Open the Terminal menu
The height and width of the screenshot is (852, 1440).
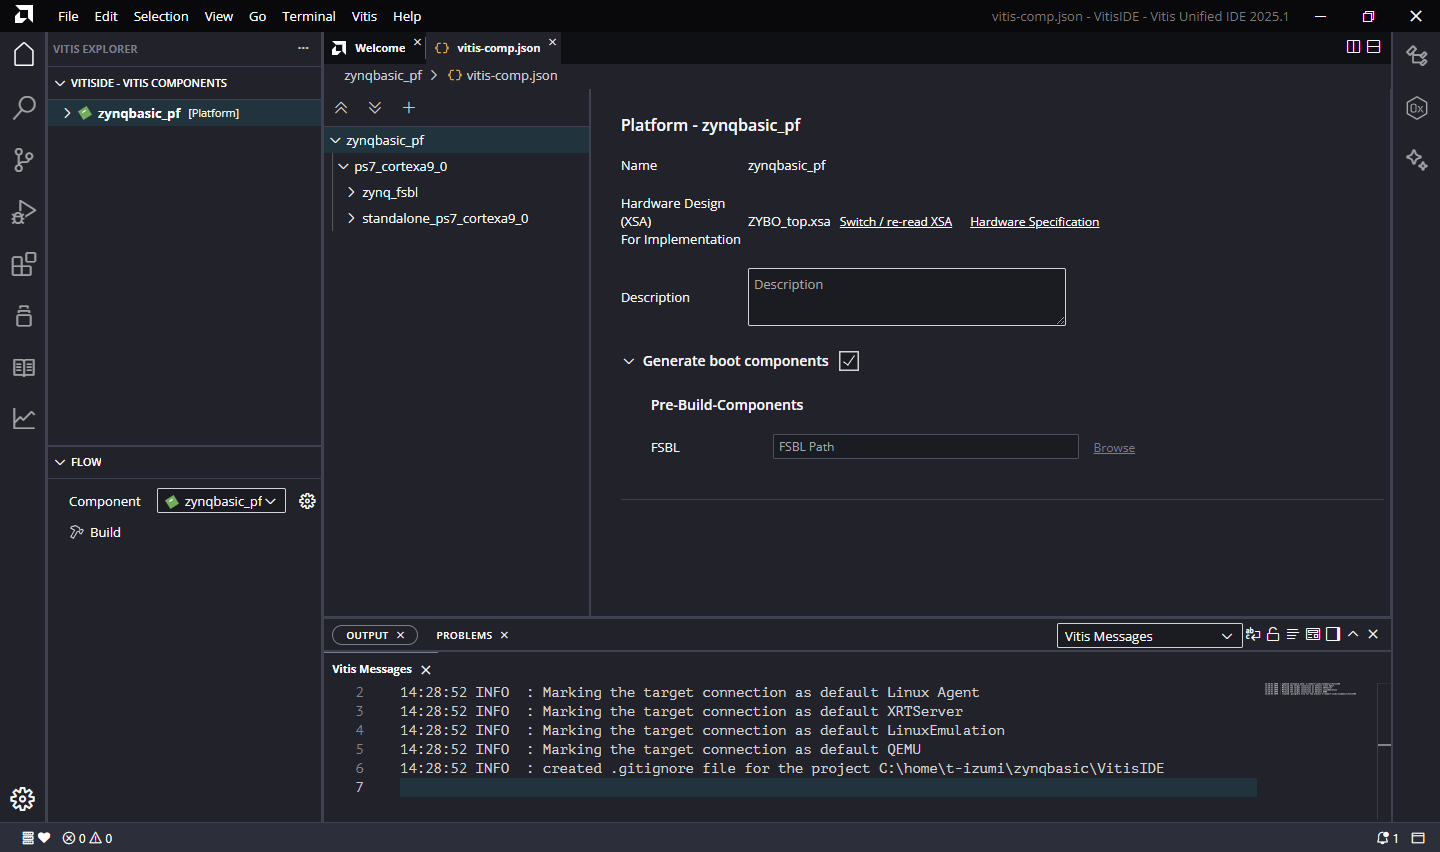click(308, 16)
